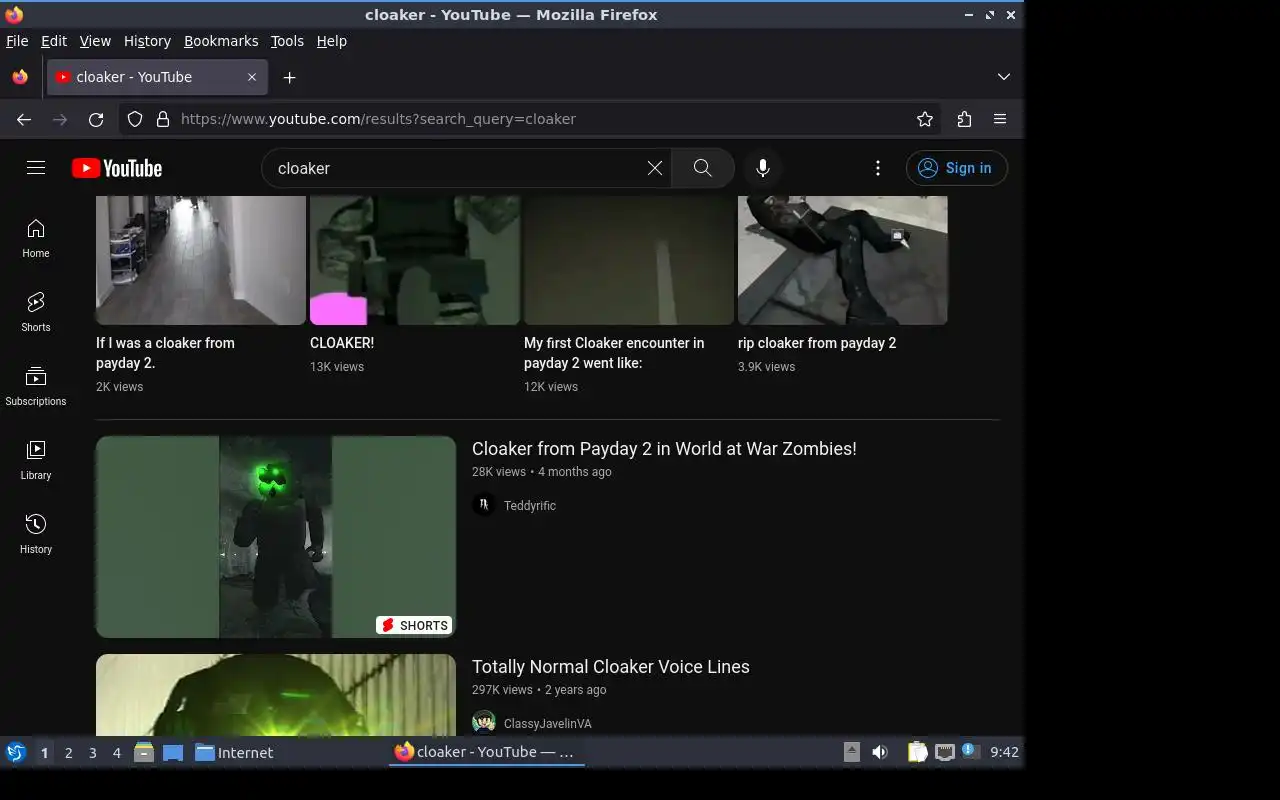Click the site padlock icon

pyautogui.click(x=163, y=119)
